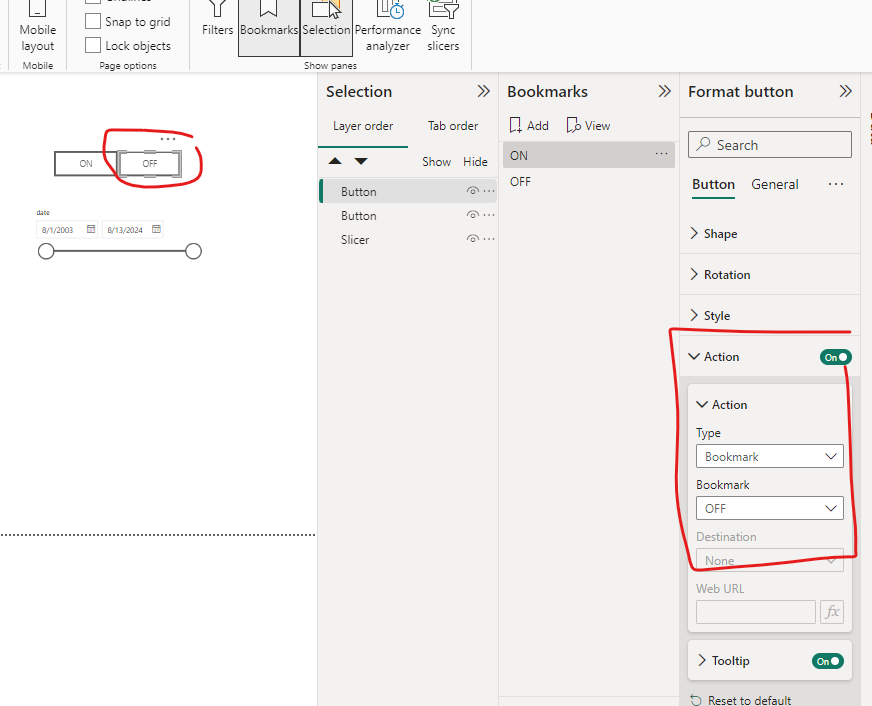
Task: Toggle the Bookmarks pane button
Action: [x=269, y=27]
